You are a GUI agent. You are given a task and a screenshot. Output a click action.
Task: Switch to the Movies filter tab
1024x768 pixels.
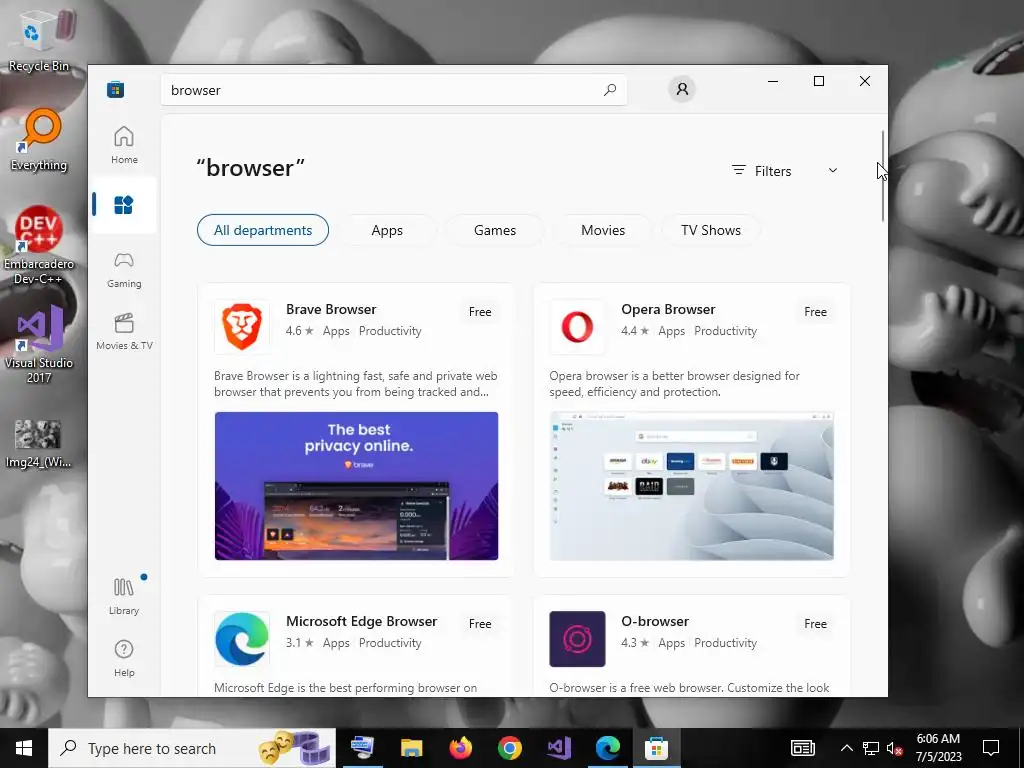pos(603,230)
